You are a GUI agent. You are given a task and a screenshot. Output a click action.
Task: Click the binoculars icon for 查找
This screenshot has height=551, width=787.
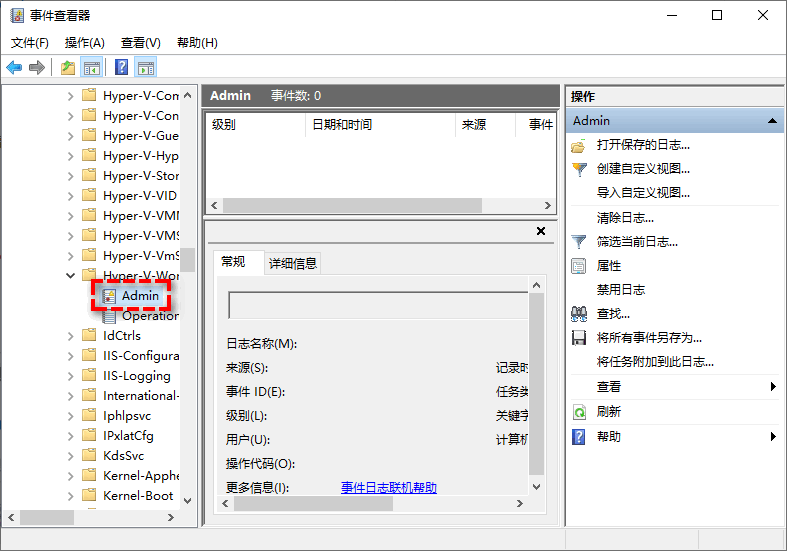point(578,314)
